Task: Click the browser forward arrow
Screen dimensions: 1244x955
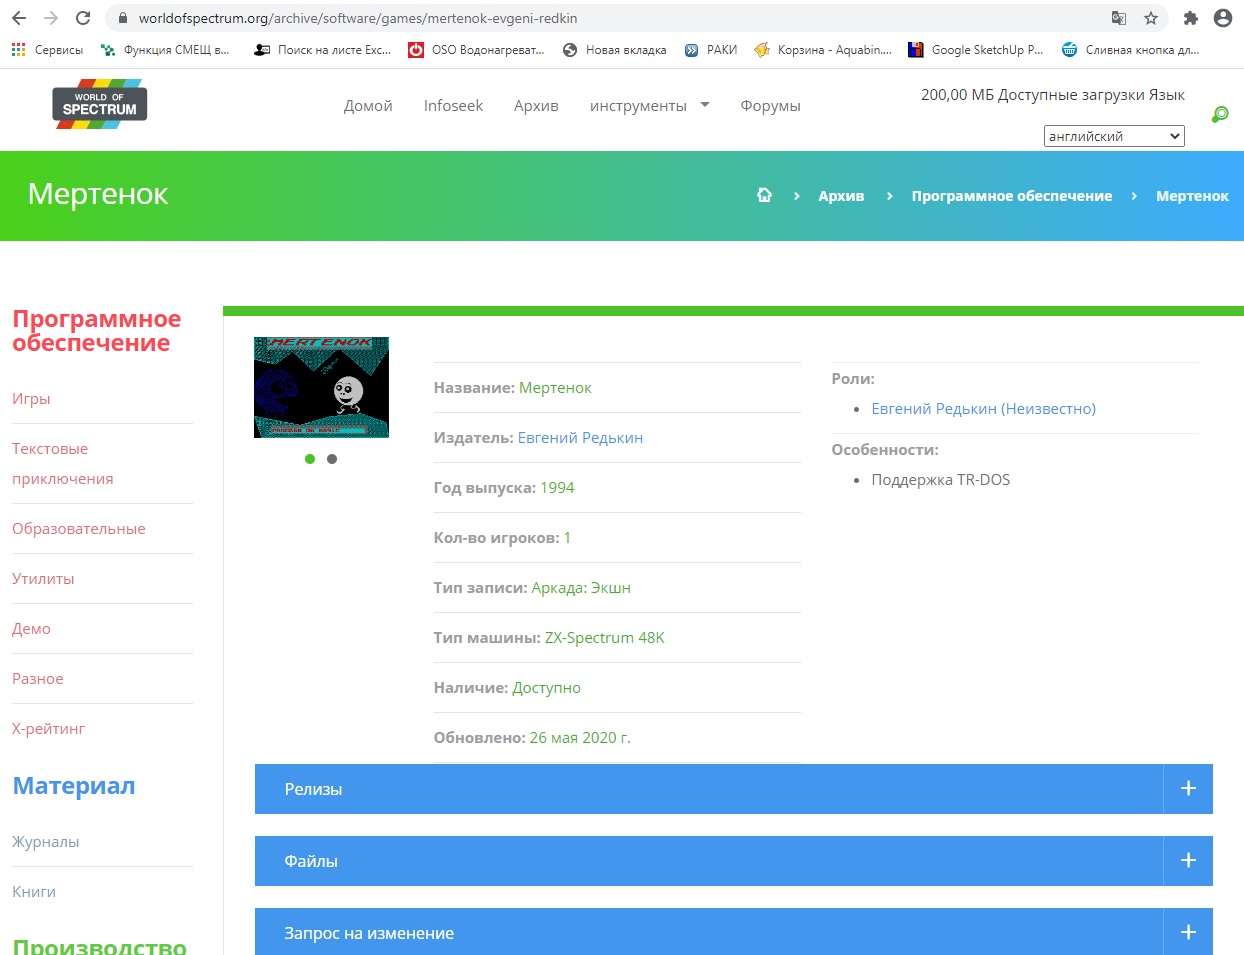Action: [51, 18]
